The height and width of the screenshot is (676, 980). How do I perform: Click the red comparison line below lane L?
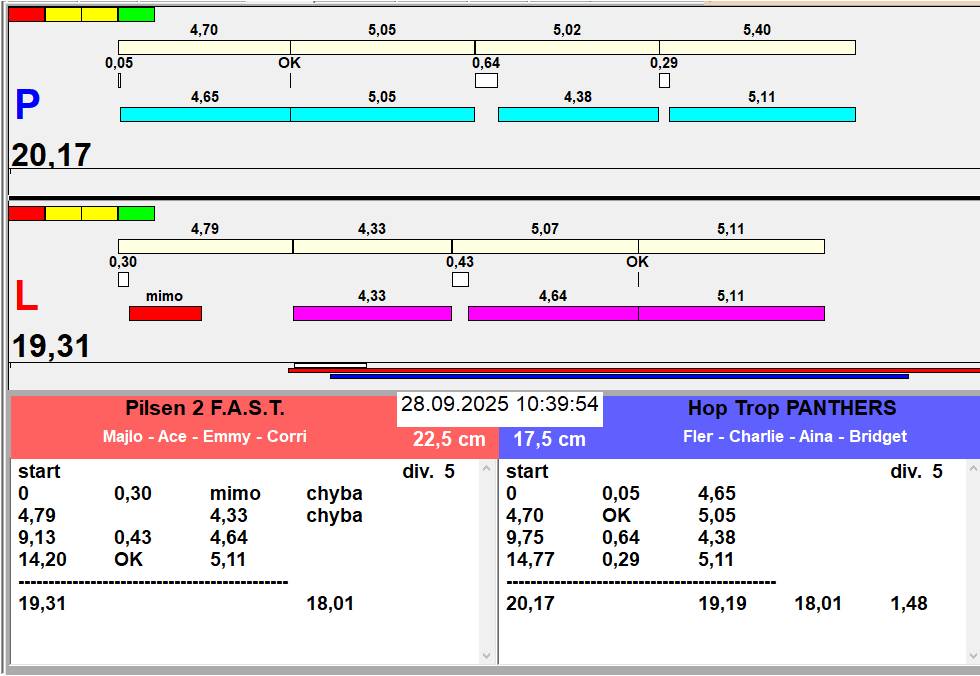[x=634, y=370]
